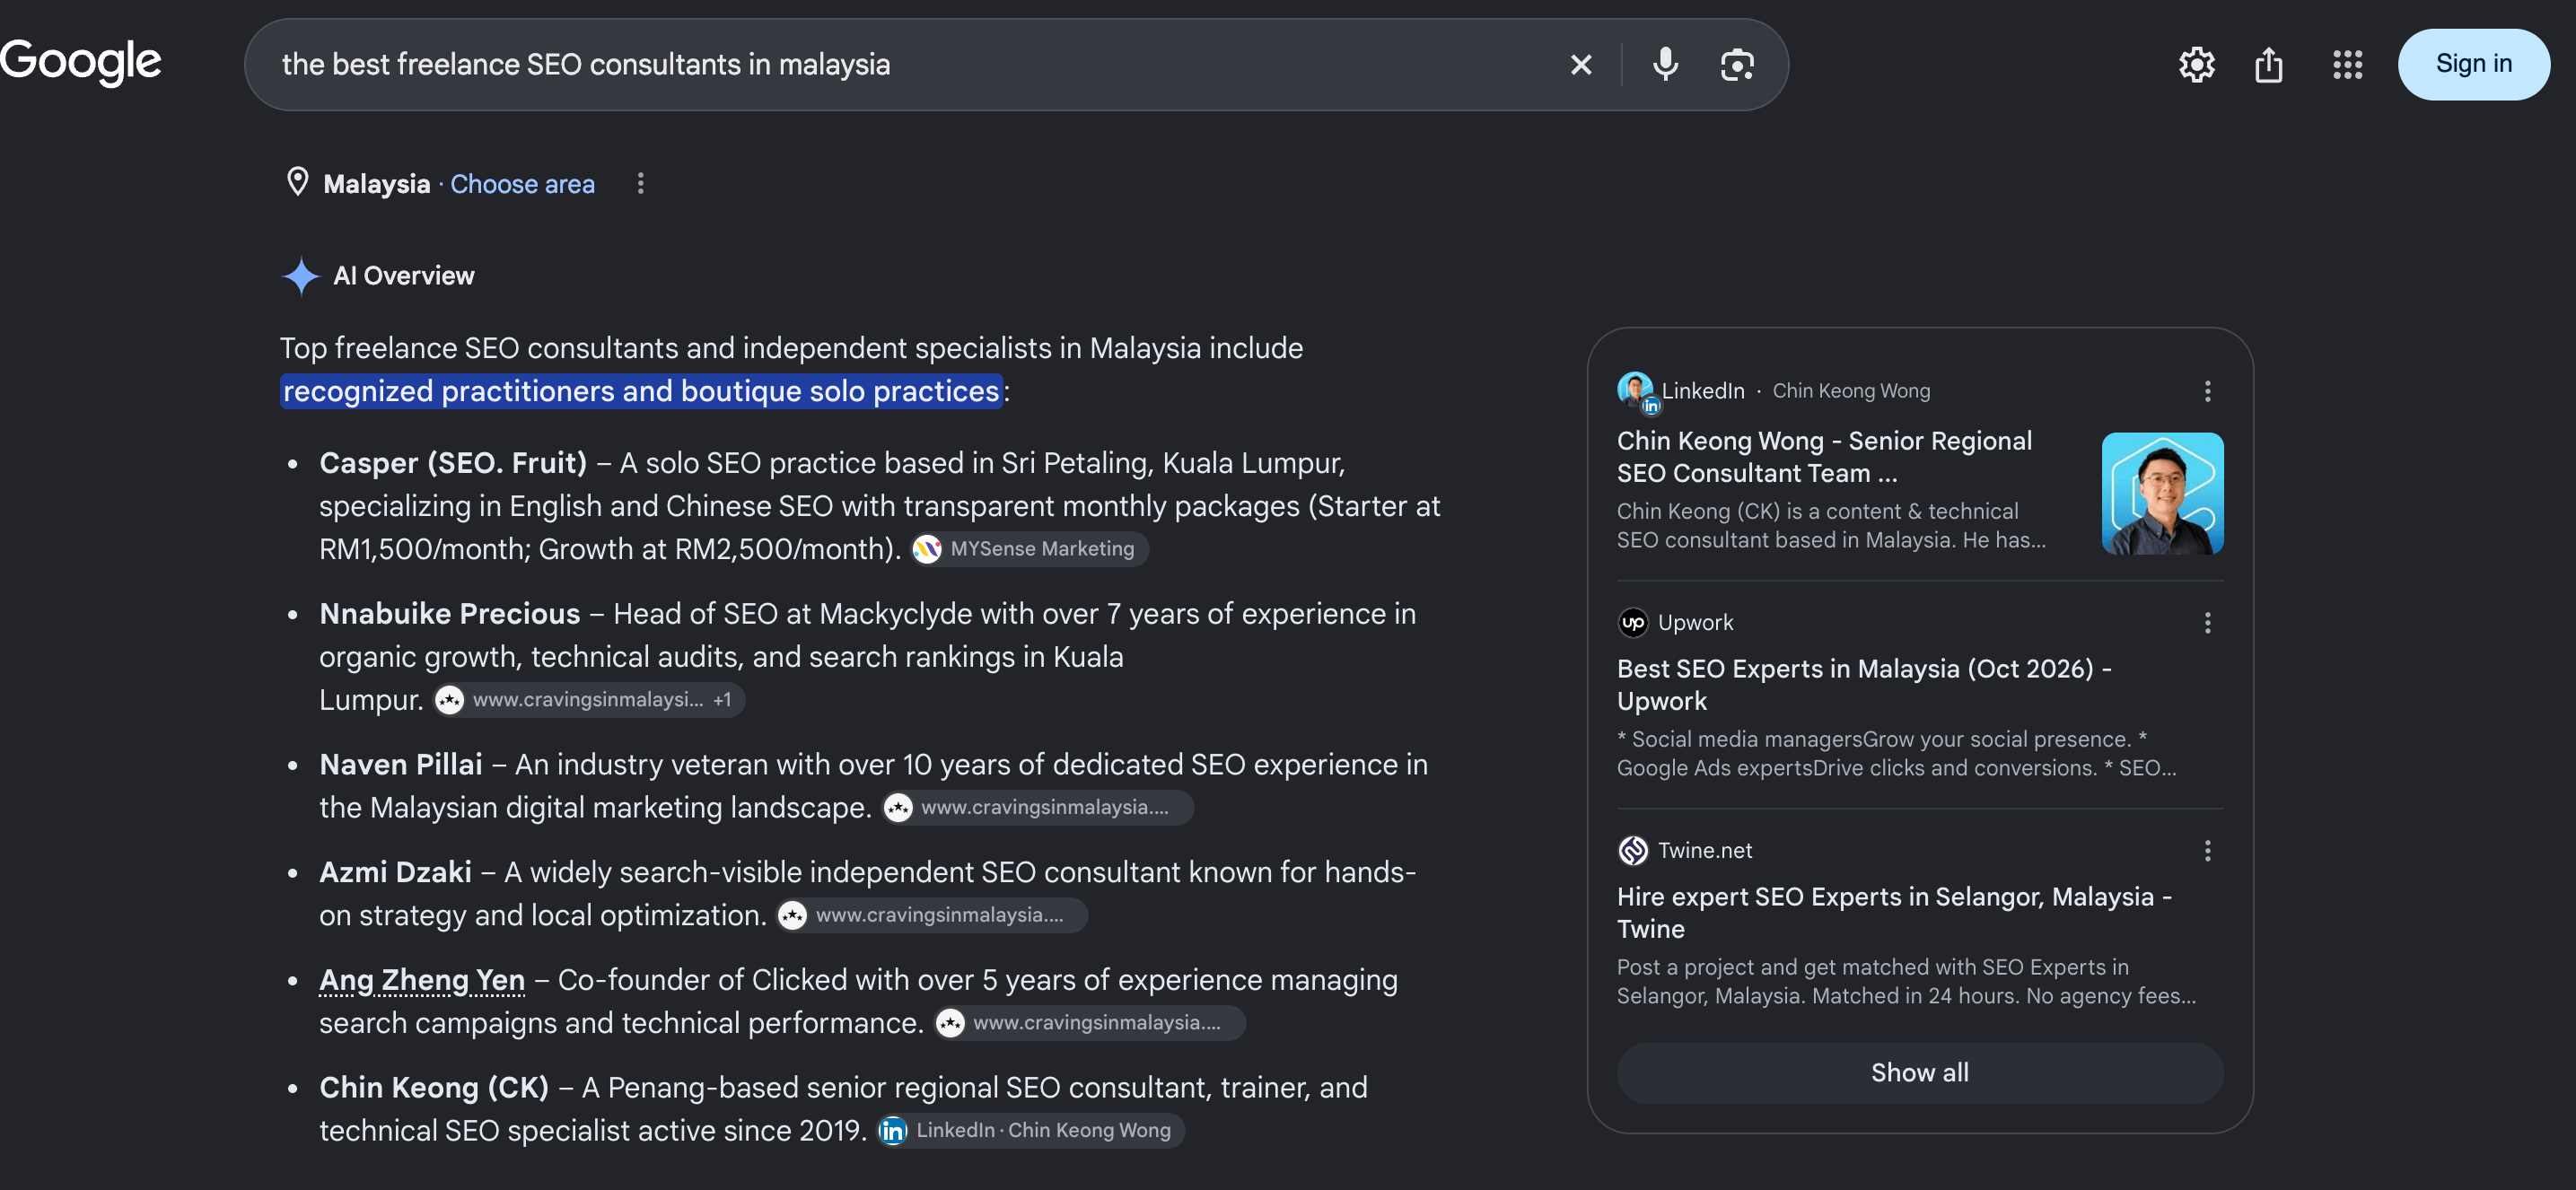Open location options three-dot menu
Screen dimensions: 2576x1190
coord(641,183)
